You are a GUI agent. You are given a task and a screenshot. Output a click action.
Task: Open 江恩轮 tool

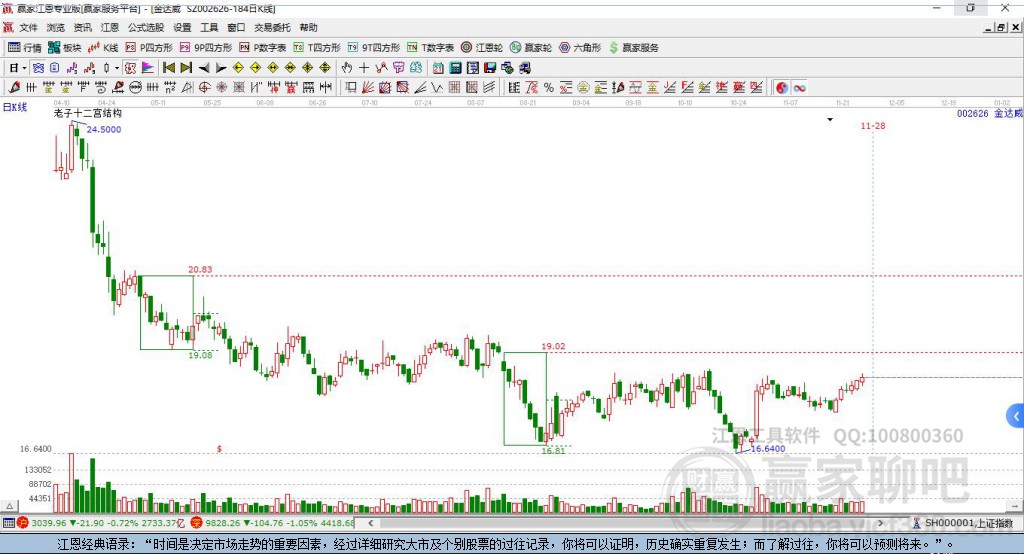coord(482,48)
